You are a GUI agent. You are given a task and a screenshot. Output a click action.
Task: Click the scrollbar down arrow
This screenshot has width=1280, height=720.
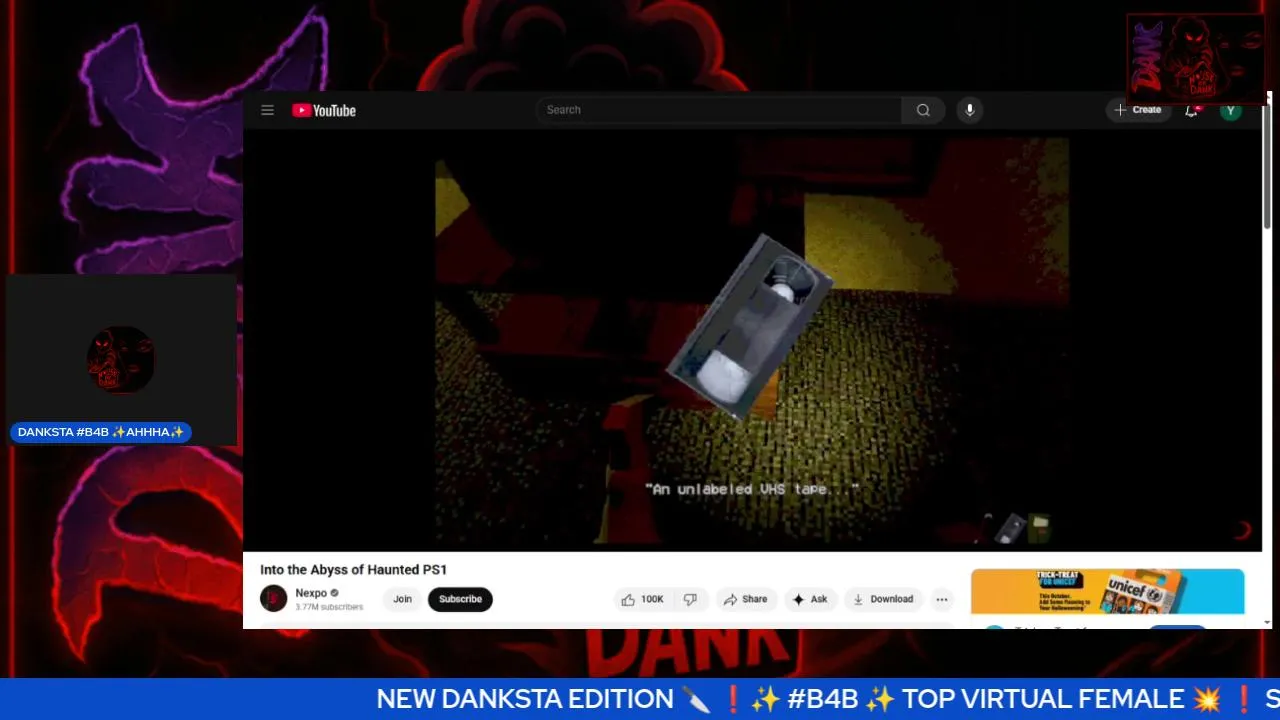tap(1268, 622)
